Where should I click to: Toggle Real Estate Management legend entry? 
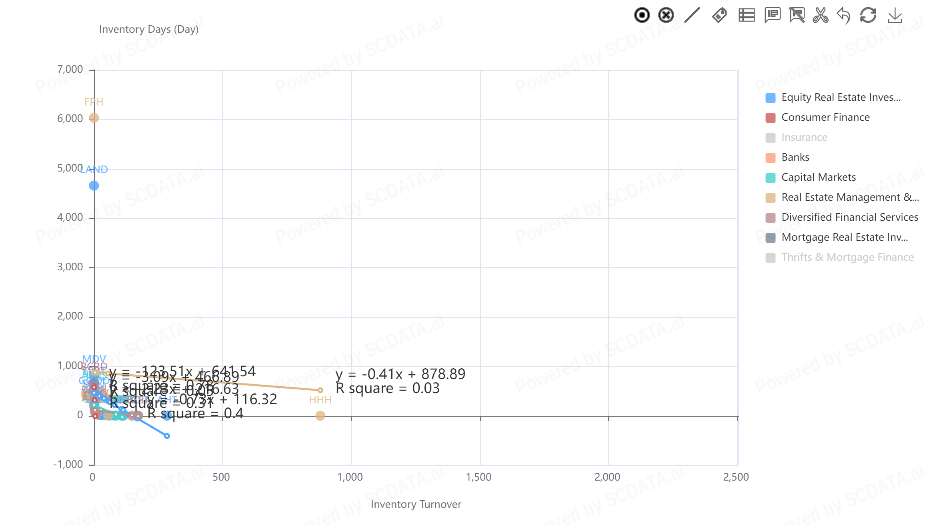849,197
